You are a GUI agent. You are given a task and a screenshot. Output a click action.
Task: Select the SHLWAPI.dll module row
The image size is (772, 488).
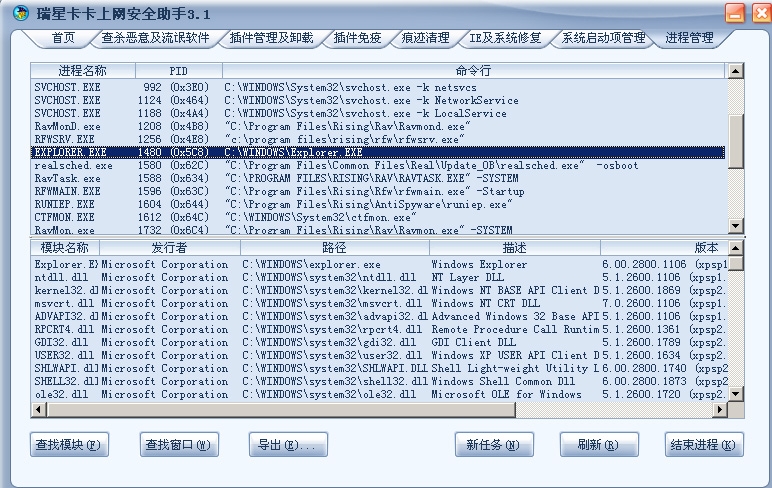point(380,368)
